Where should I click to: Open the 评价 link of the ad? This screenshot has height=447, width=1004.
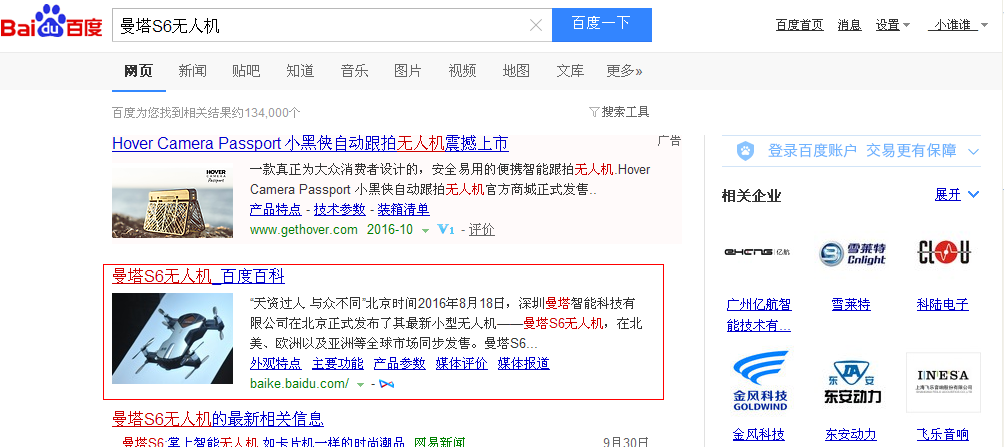tap(482, 229)
